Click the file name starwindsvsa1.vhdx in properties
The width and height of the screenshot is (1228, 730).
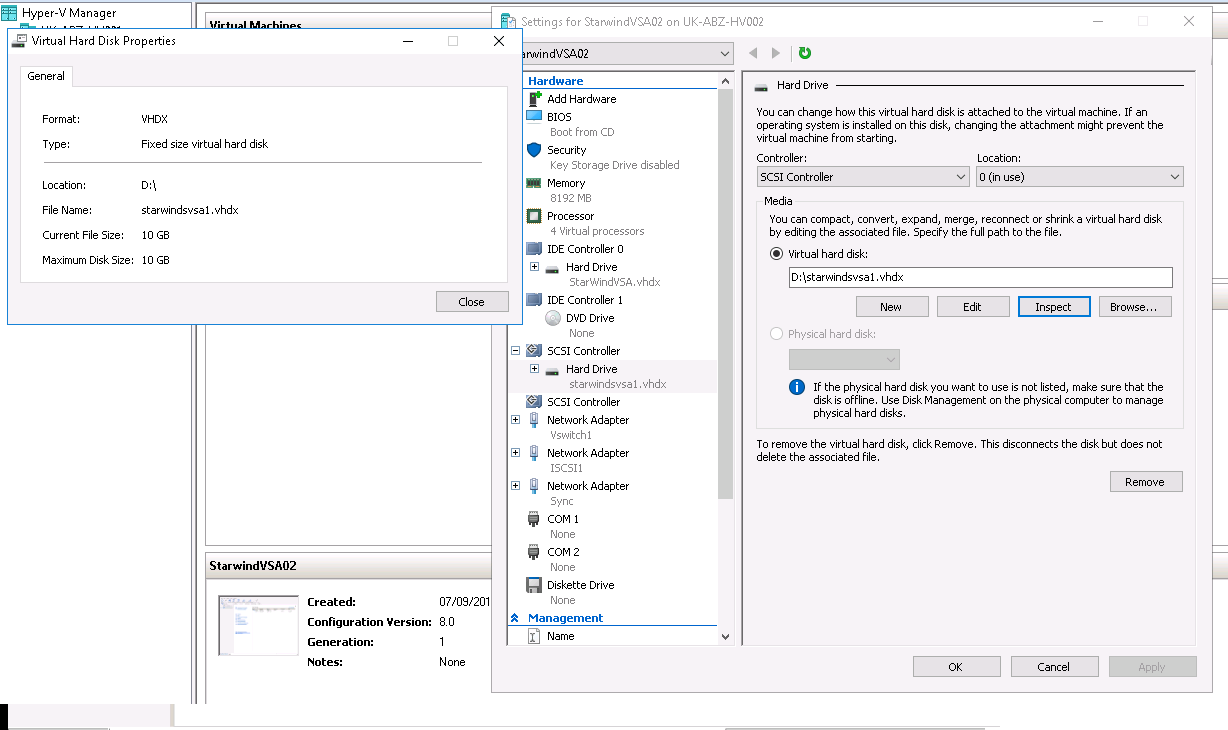pos(190,210)
